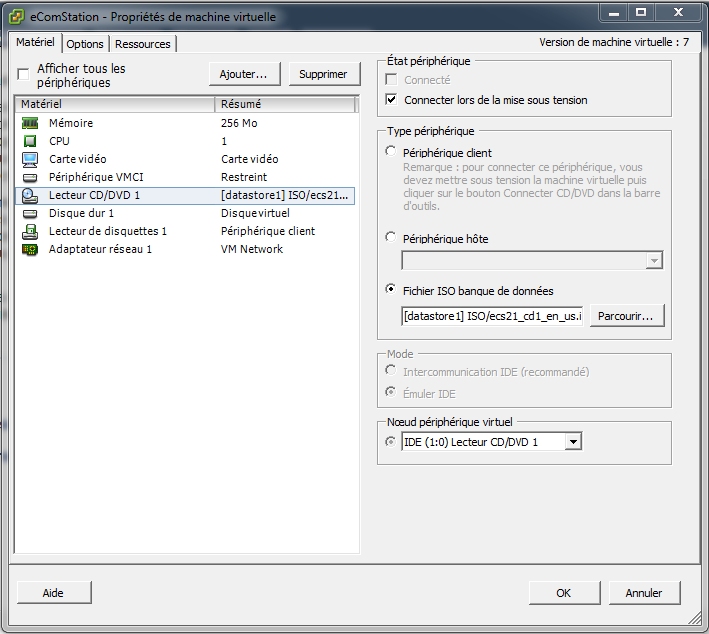Click the vSphere icon in title bar

coord(16,17)
